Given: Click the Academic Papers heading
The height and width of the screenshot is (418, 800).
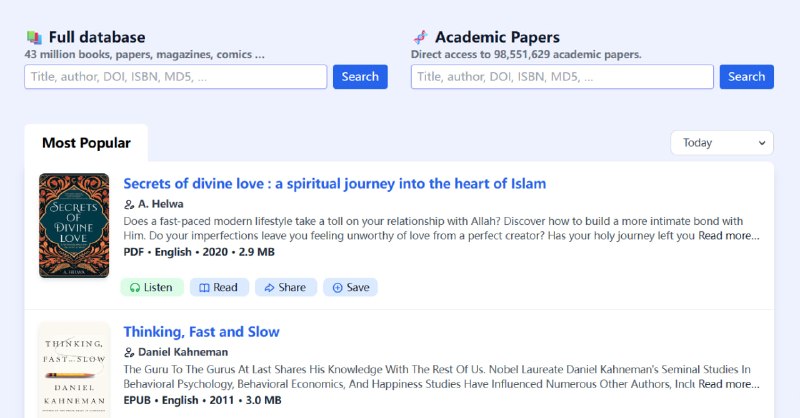Looking at the screenshot, I should (x=497, y=37).
